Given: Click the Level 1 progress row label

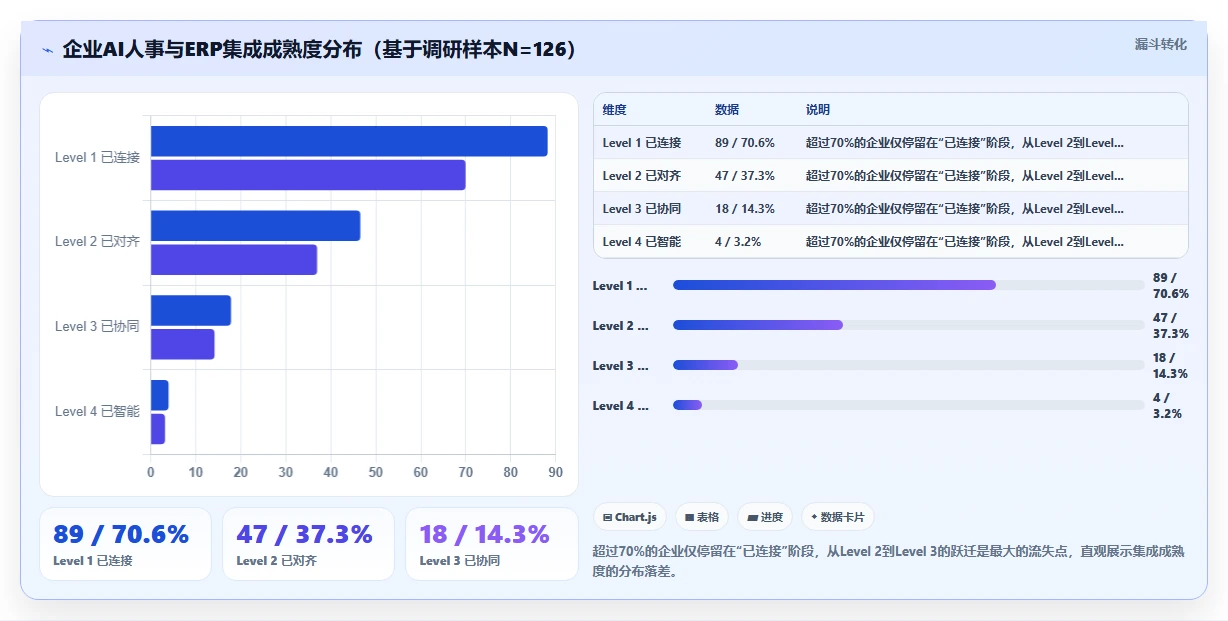Looking at the screenshot, I should click(620, 286).
